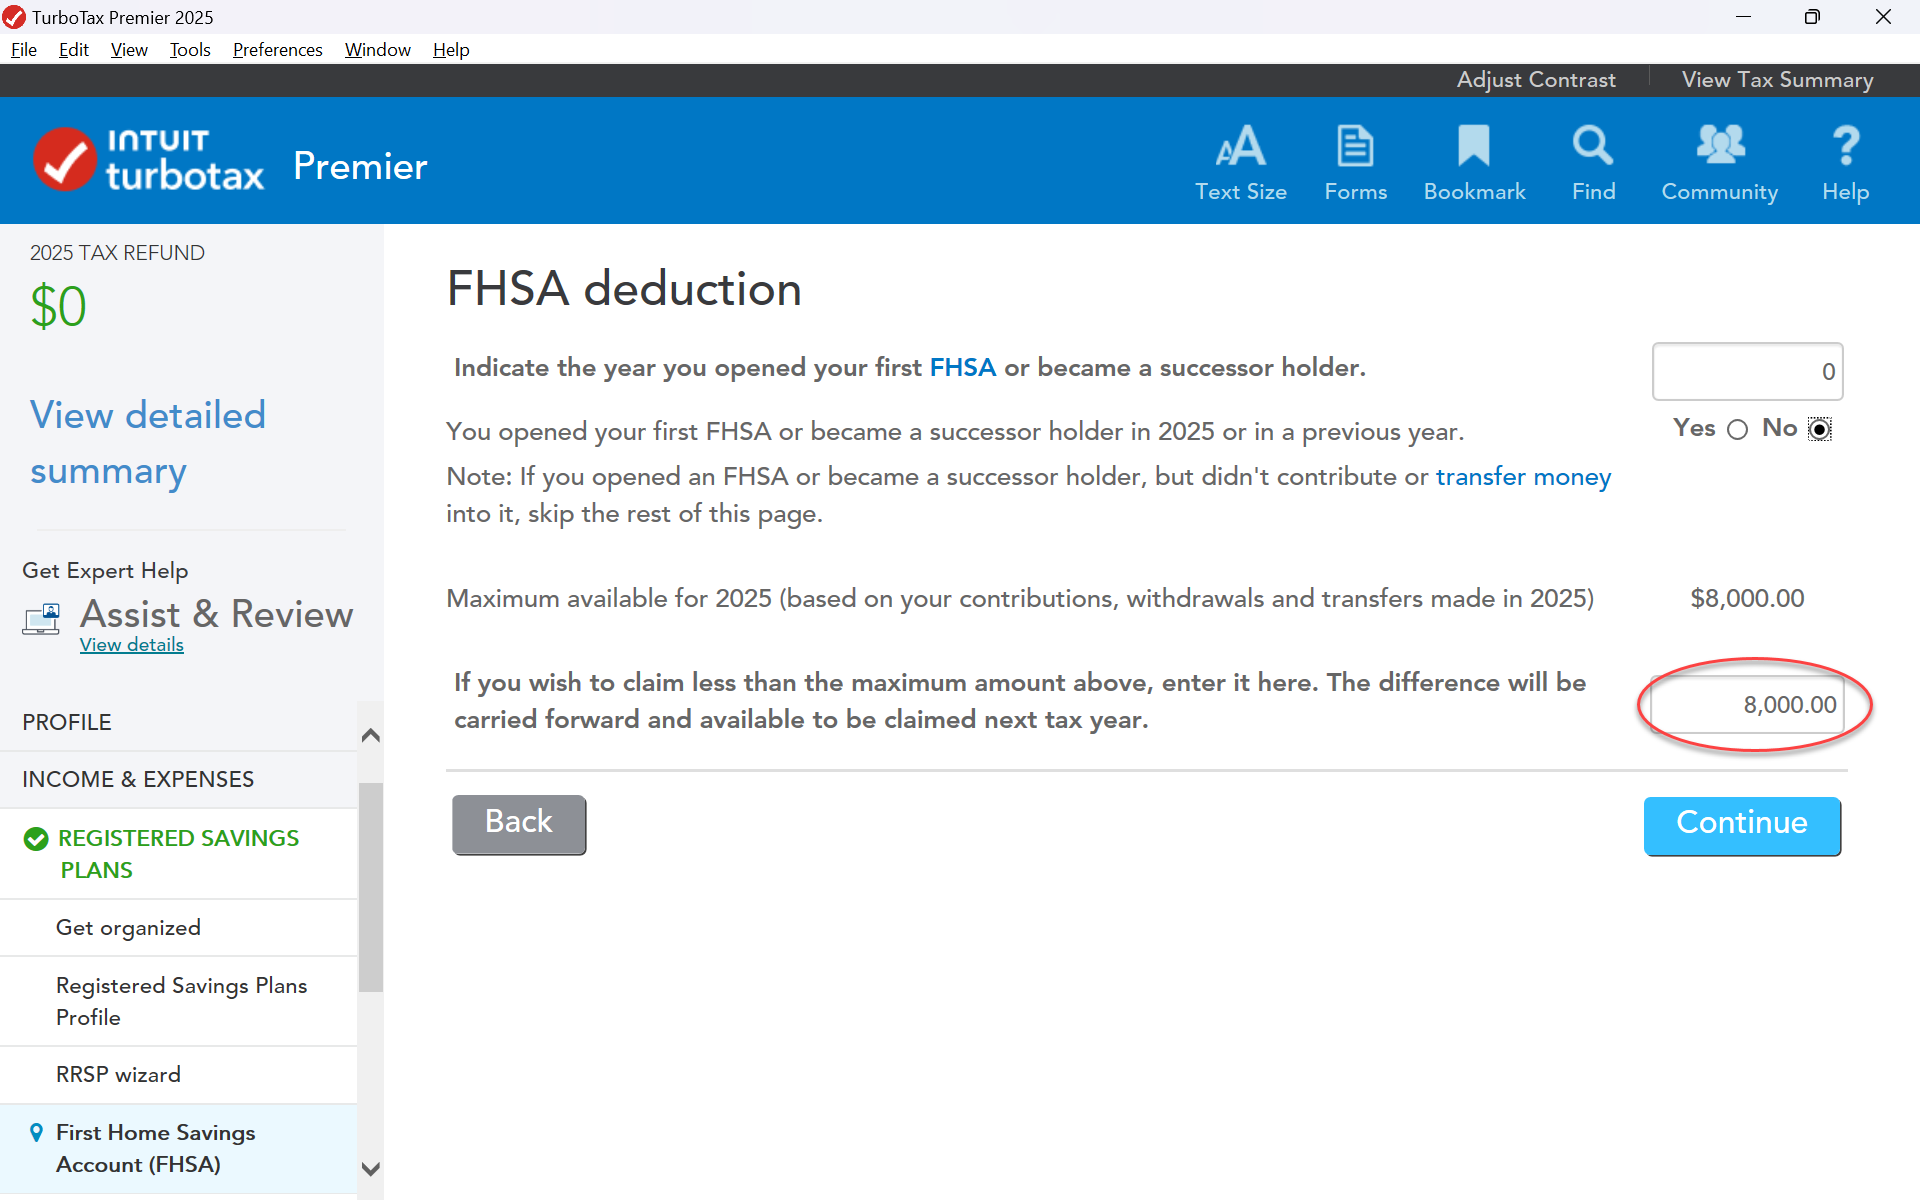
Task: Click the Bookmark icon
Action: tap(1473, 147)
